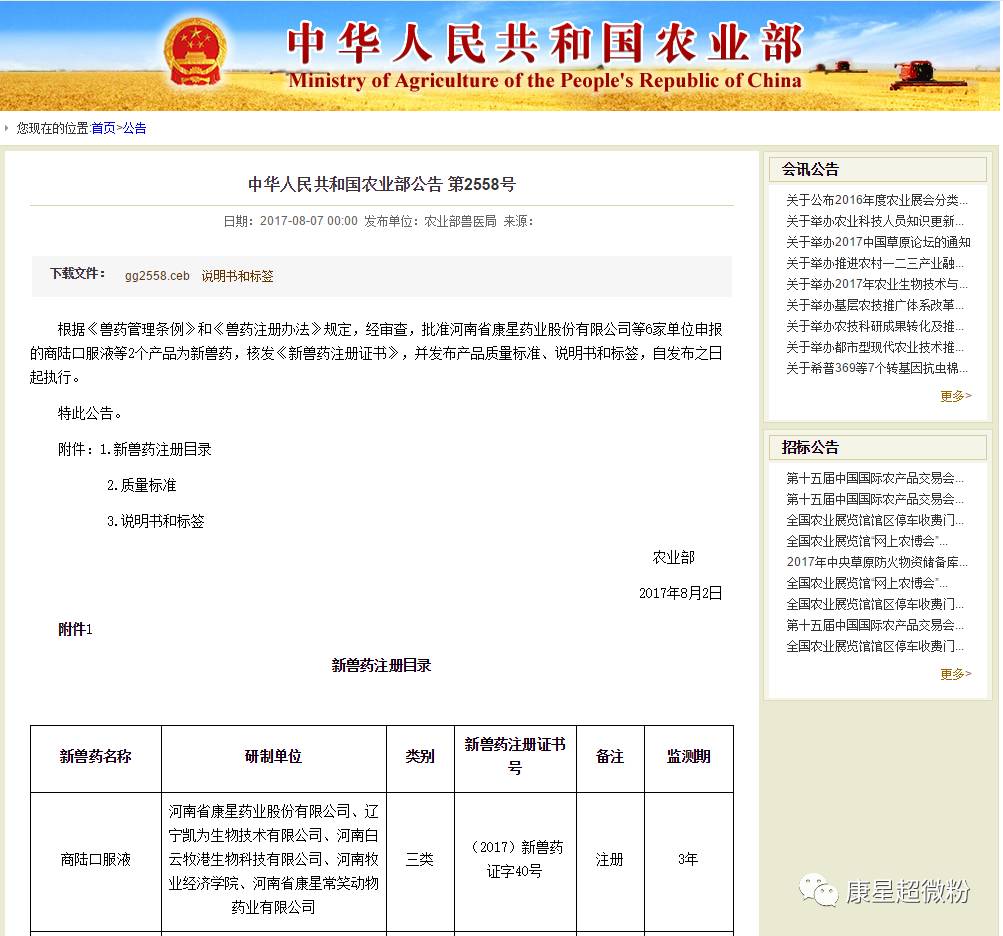Viewport: 1003px width, 936px height.
Task: Open 关于举办2017中国草原论坛的通知 link
Action: click(x=878, y=242)
